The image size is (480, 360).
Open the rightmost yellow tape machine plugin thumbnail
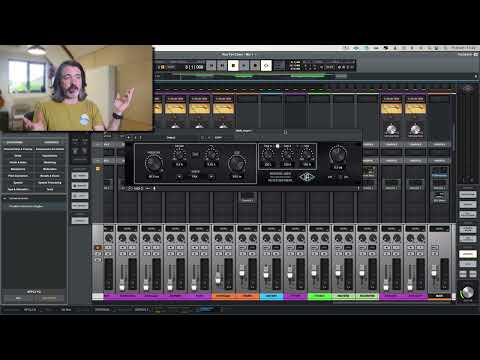coord(415,108)
